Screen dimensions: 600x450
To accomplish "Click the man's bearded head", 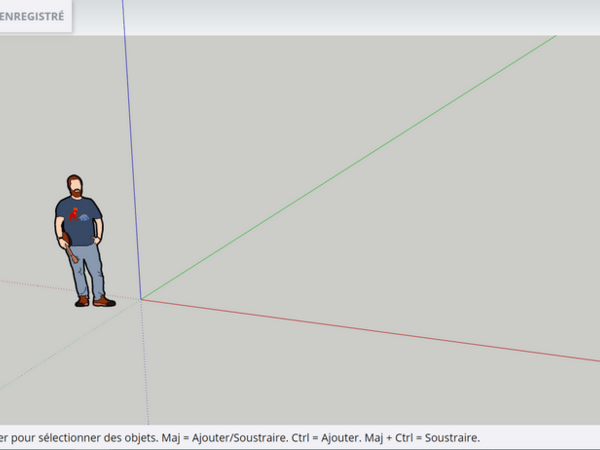I will coord(76,186).
